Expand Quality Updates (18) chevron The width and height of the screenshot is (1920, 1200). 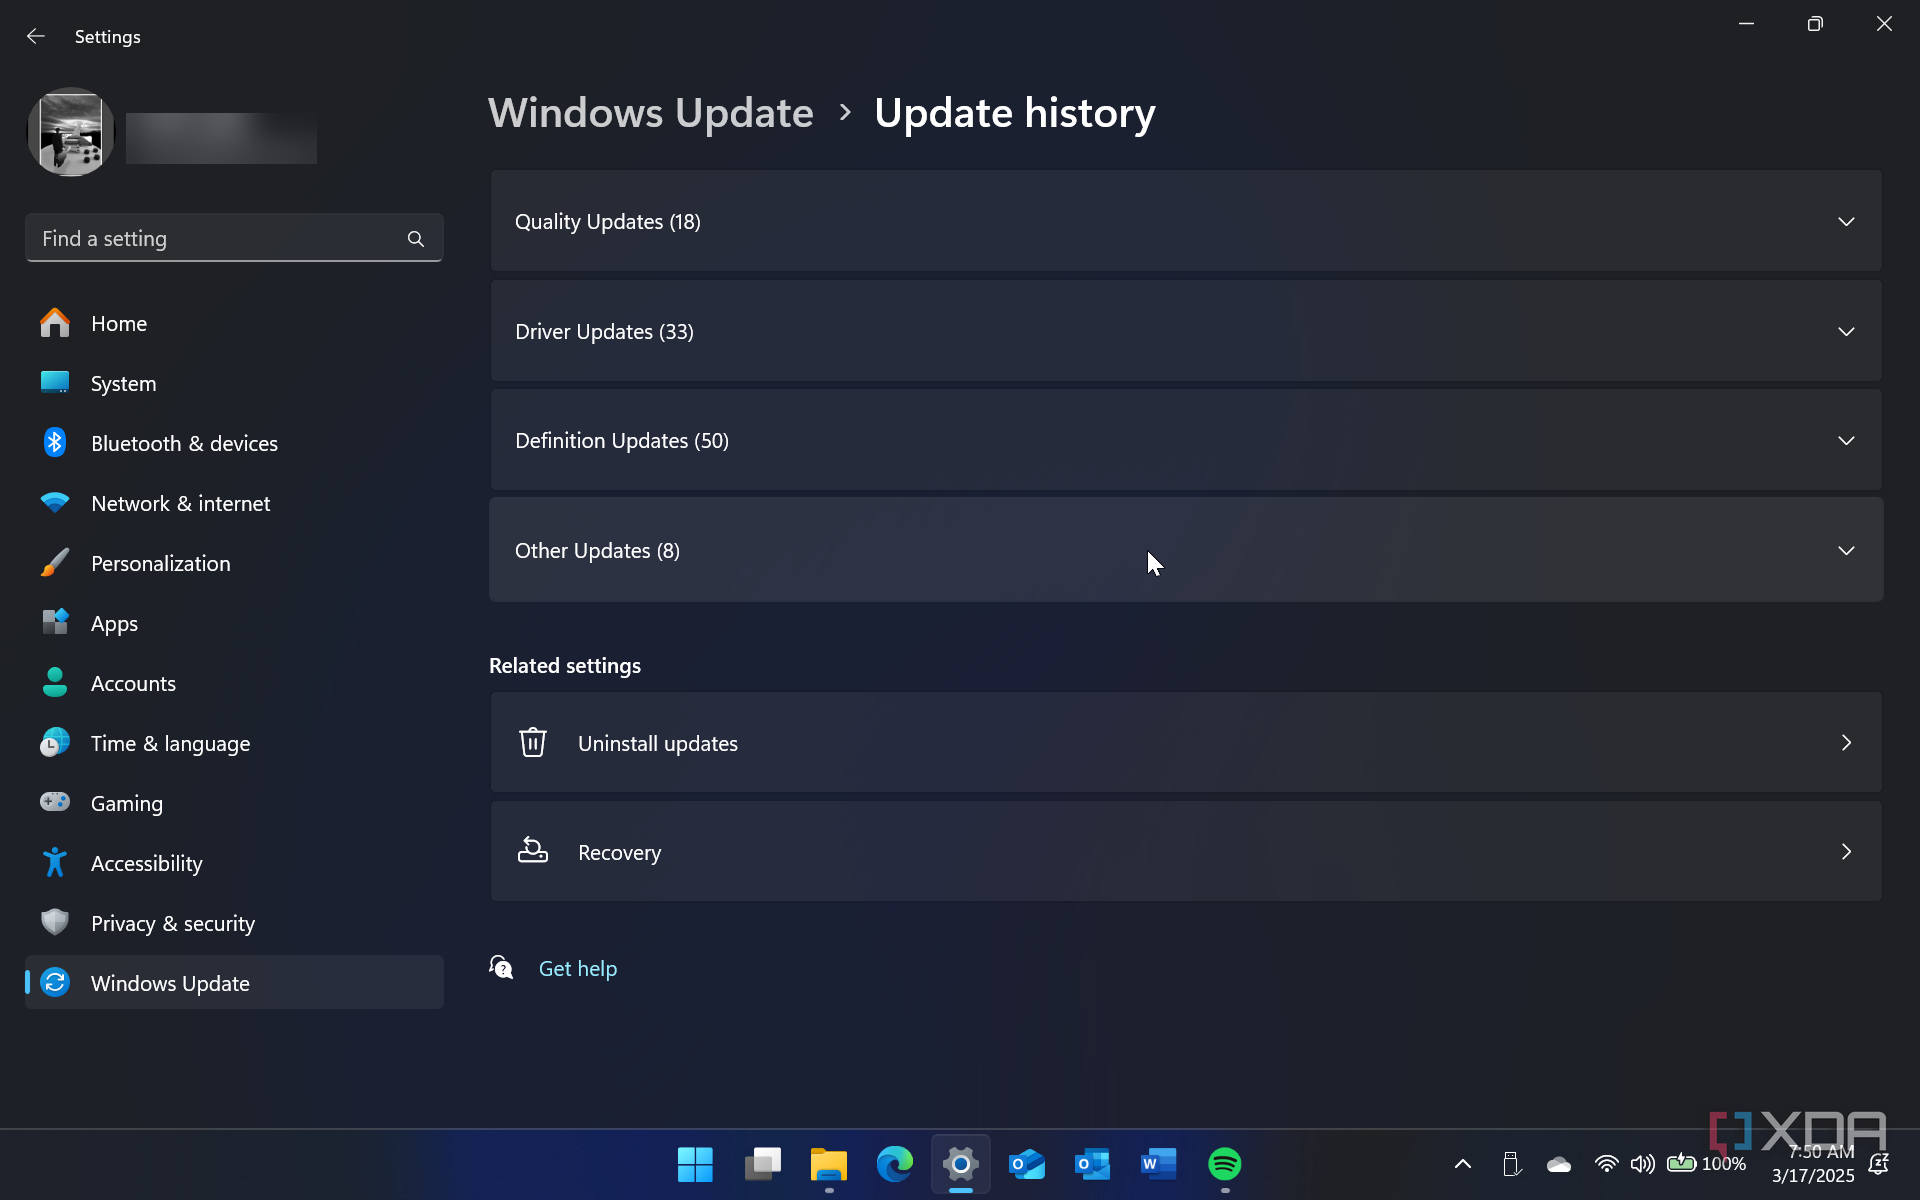click(x=1846, y=221)
